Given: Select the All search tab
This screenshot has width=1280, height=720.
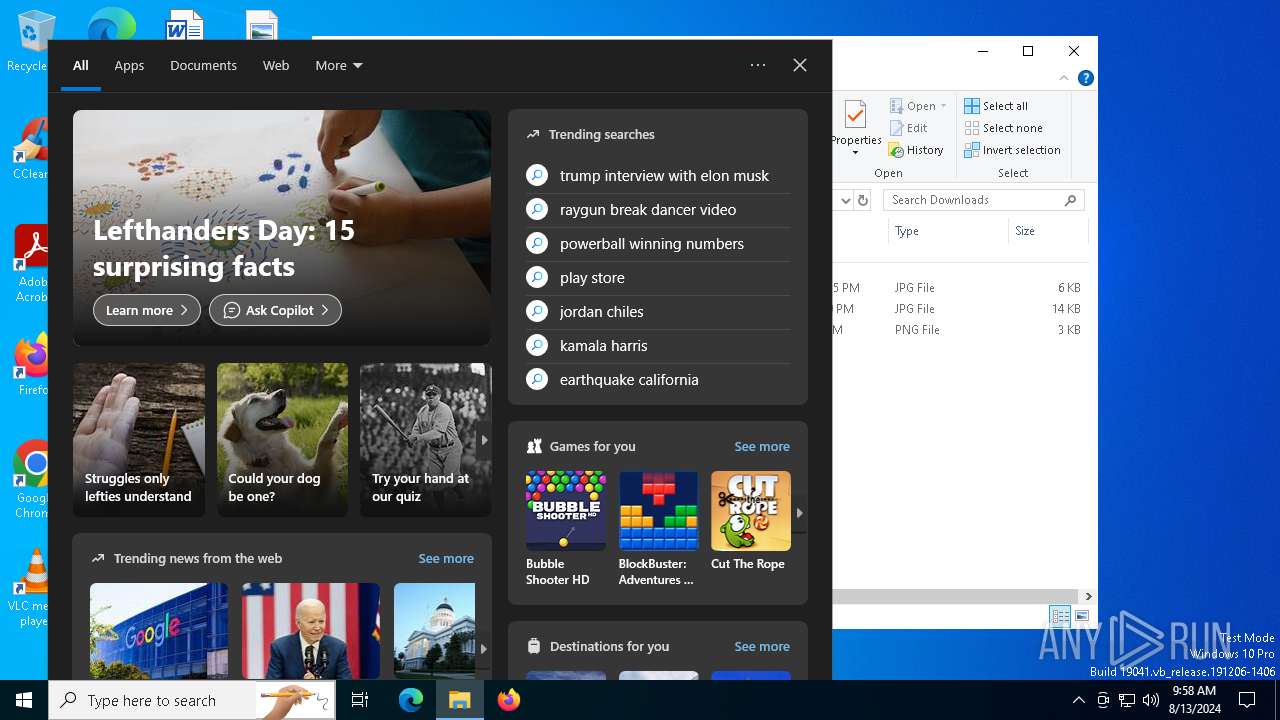Looking at the screenshot, I should pyautogui.click(x=81, y=65).
